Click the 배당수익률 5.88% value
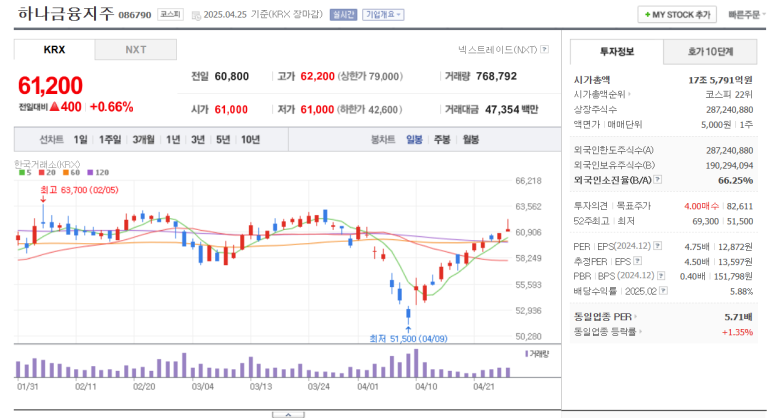773x418 pixels. click(x=741, y=292)
